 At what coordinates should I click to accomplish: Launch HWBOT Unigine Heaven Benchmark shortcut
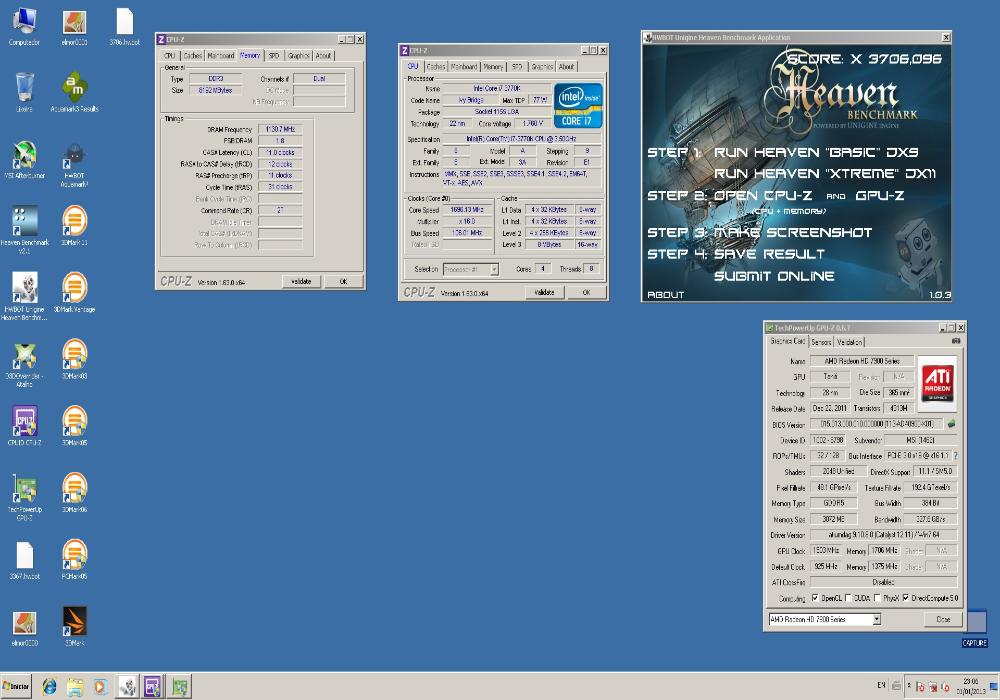24,296
